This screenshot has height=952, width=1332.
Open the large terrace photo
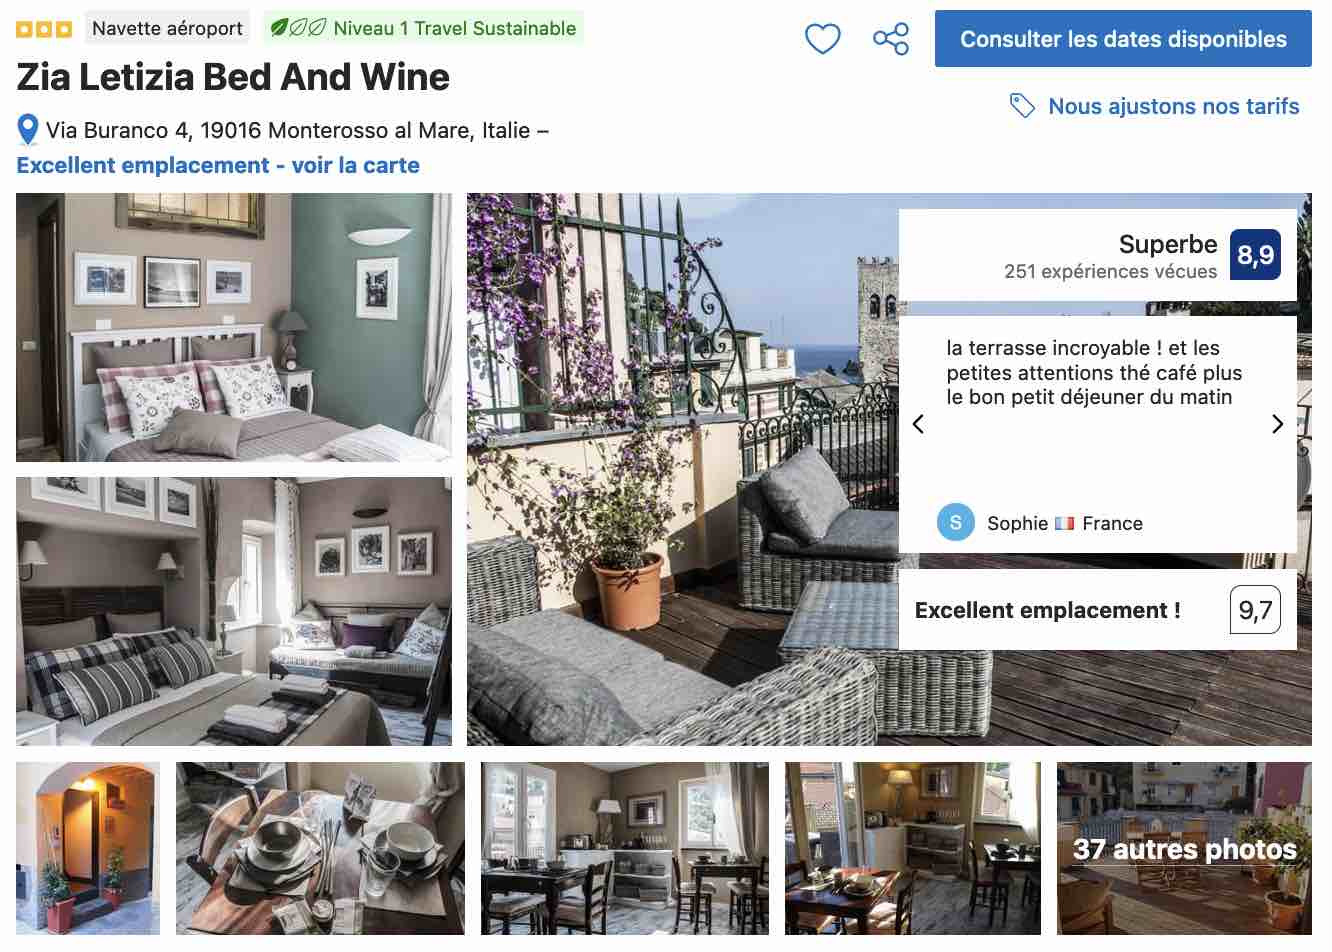682,469
